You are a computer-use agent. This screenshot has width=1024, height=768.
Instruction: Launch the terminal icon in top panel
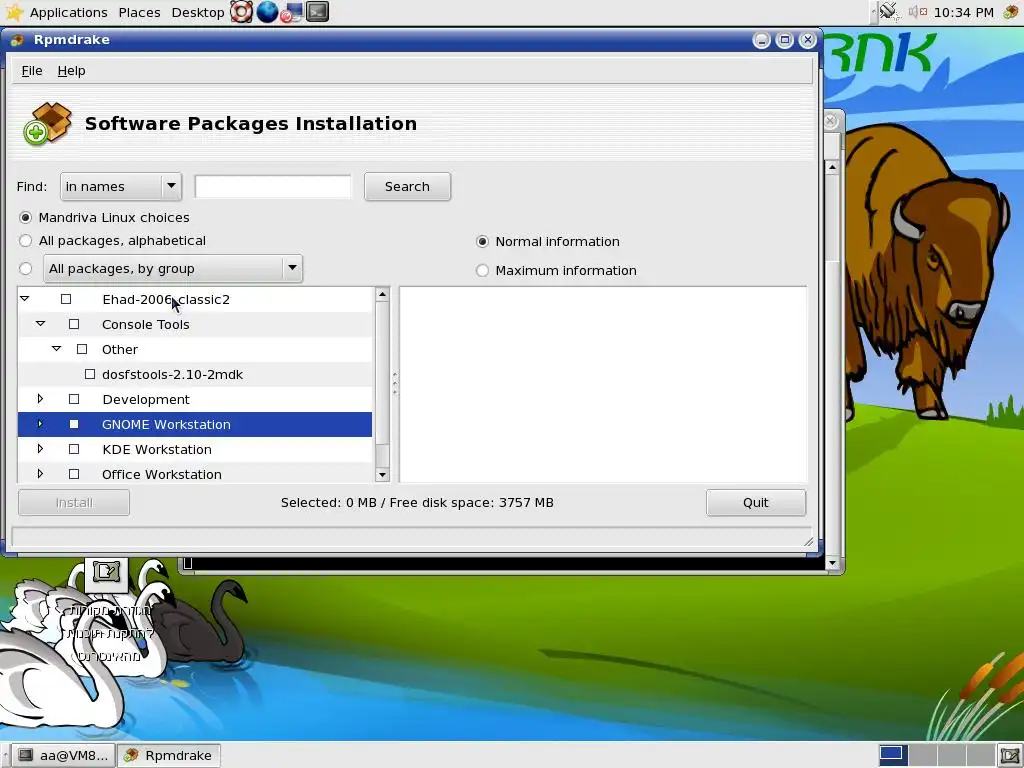tap(317, 12)
